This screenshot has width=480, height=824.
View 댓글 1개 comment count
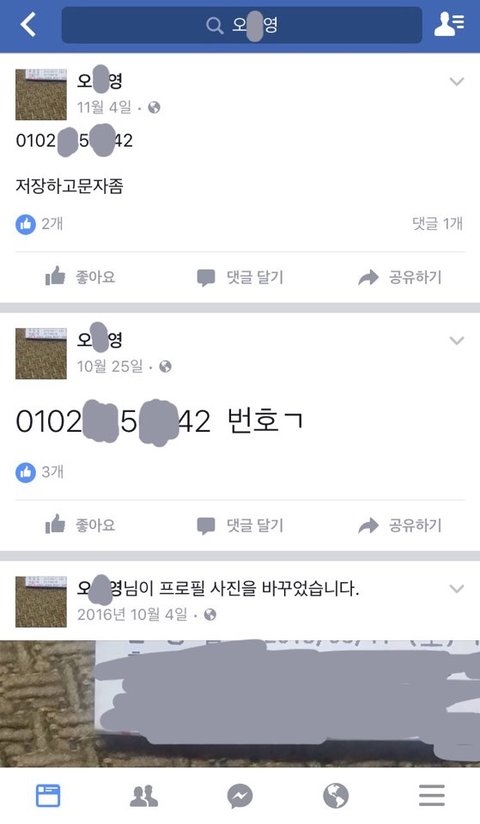click(437, 224)
